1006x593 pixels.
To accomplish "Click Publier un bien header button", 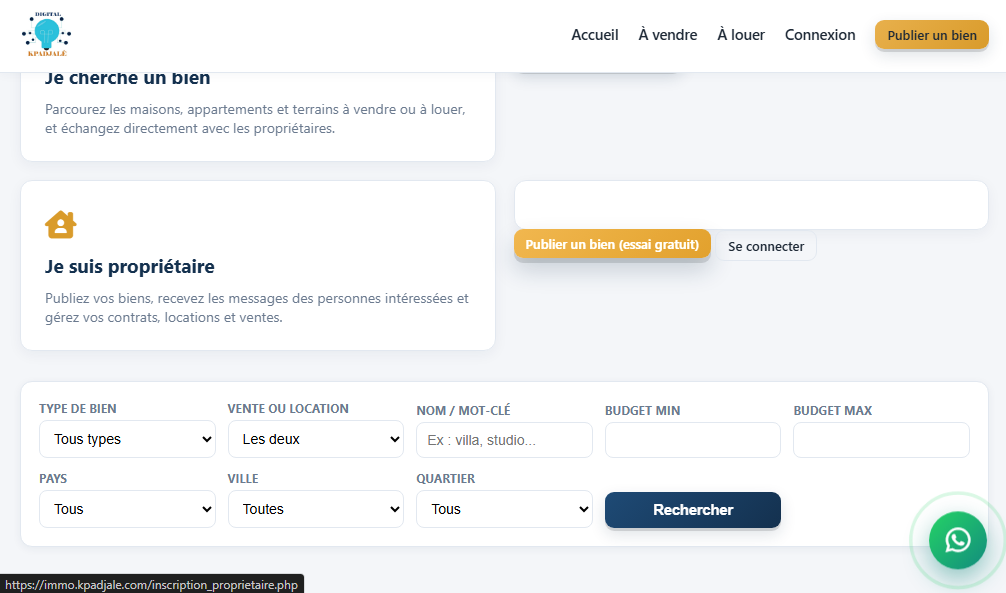I will 932,35.
